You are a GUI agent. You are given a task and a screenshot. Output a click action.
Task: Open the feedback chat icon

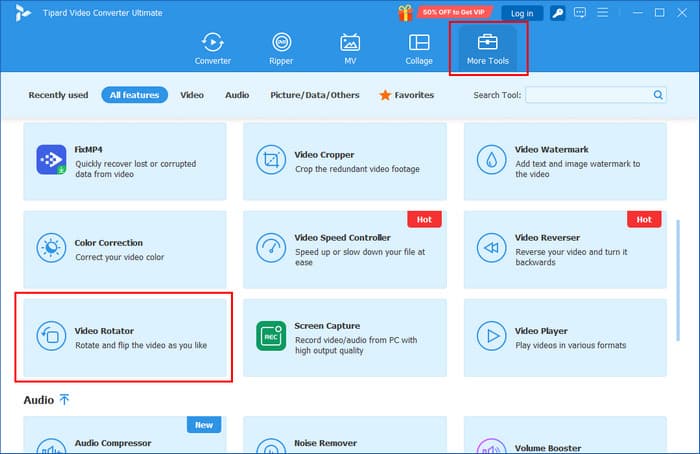point(581,13)
